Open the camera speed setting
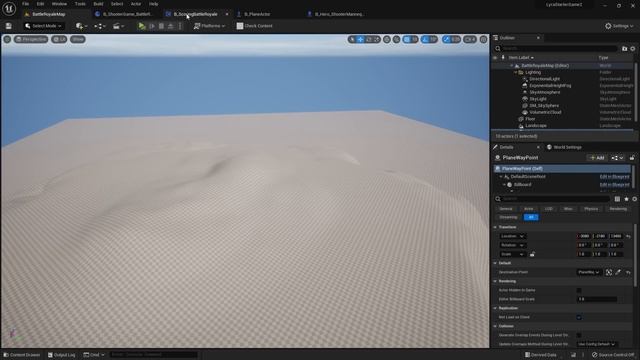The image size is (640, 360). [x=470, y=39]
